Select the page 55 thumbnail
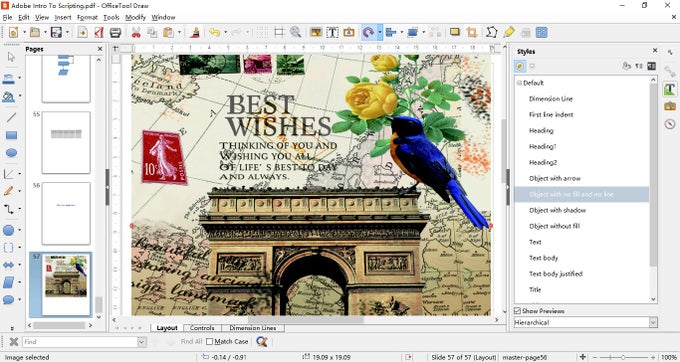This screenshot has height=362, width=680. (x=66, y=142)
